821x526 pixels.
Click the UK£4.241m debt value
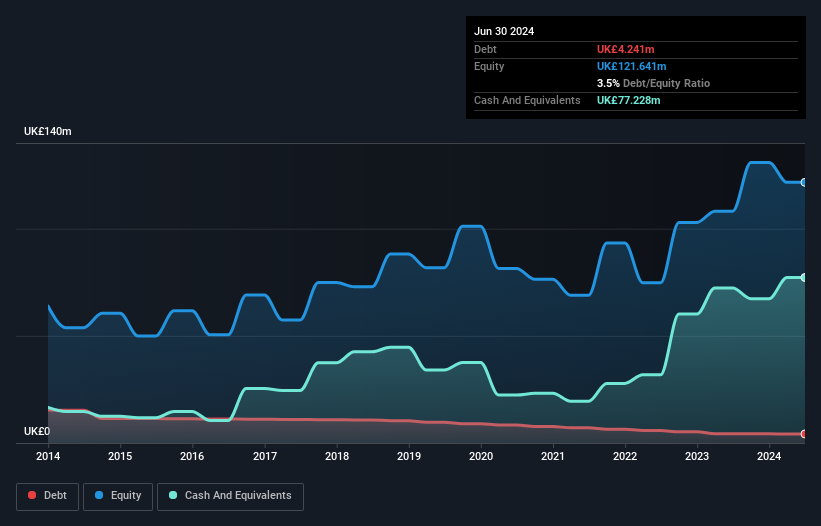626,49
